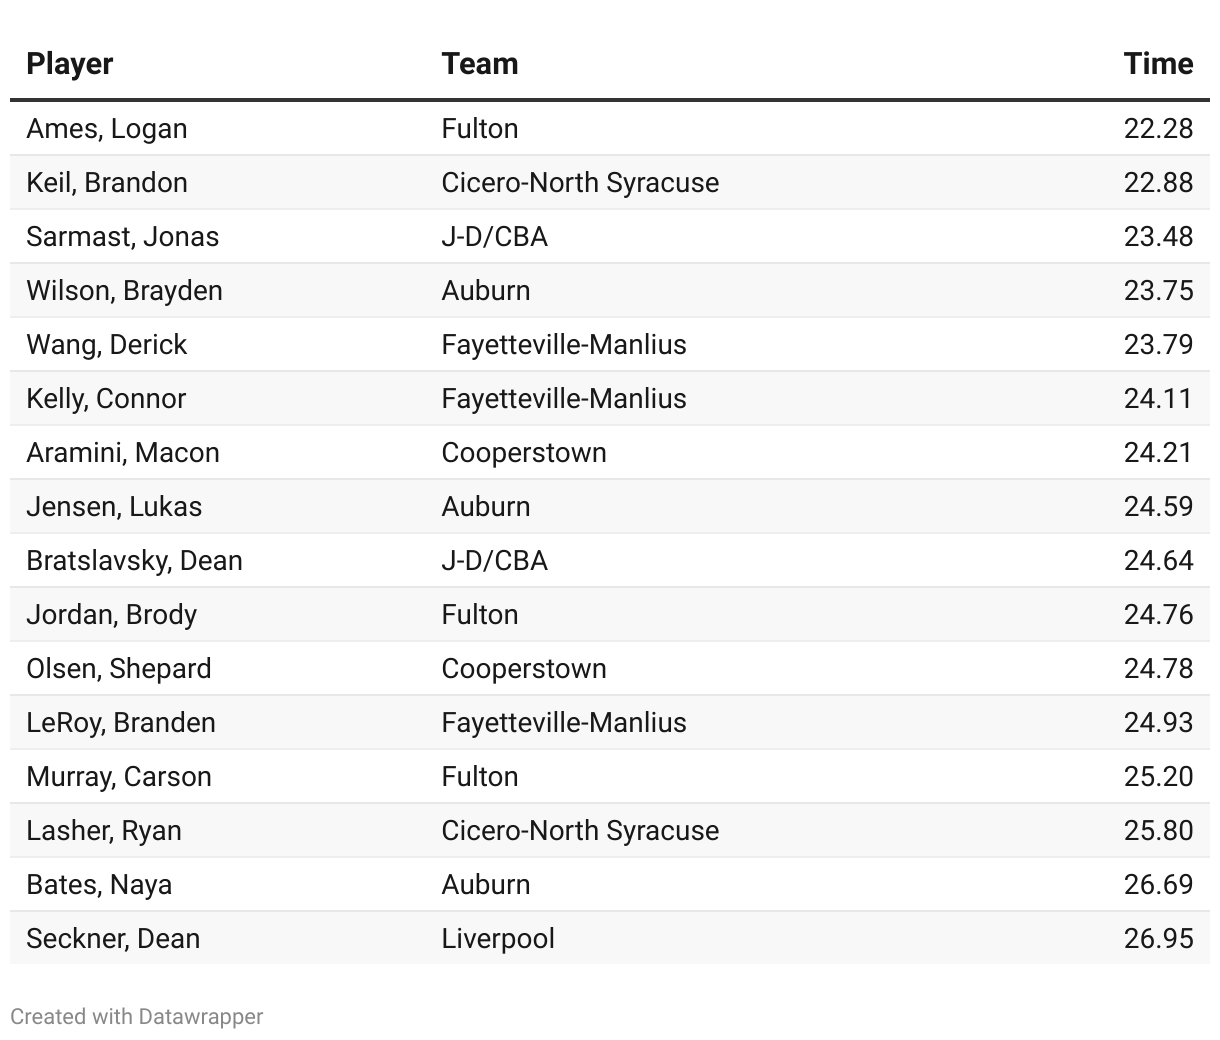Click the J-D/CBA team for Sarmast, Jonas

[x=495, y=237]
